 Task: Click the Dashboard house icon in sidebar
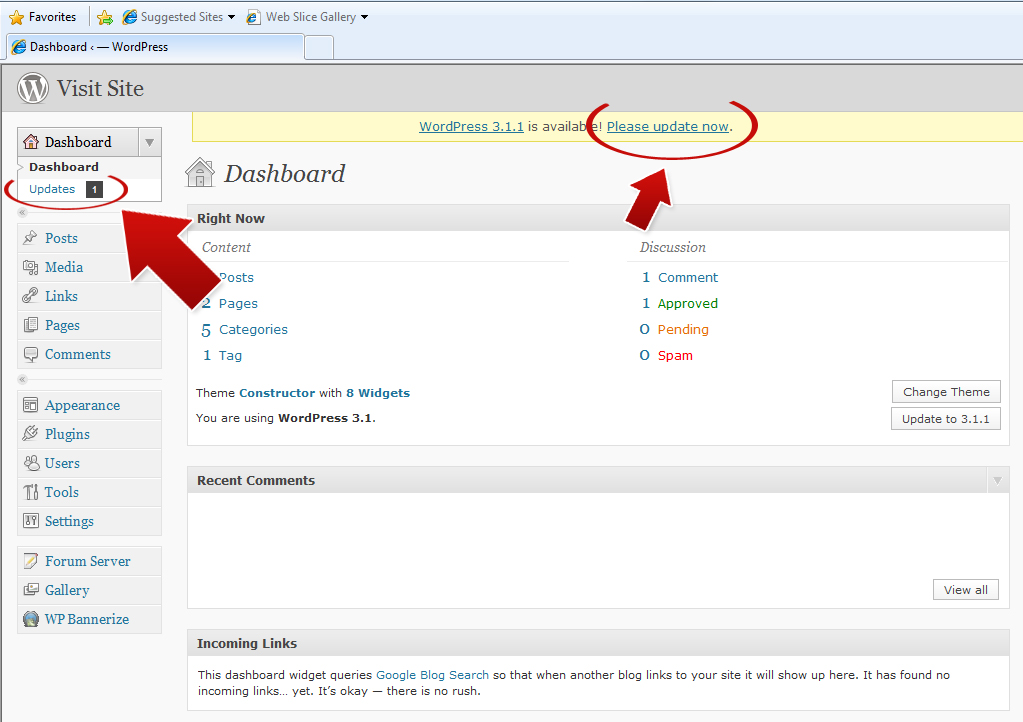pyautogui.click(x=31, y=142)
